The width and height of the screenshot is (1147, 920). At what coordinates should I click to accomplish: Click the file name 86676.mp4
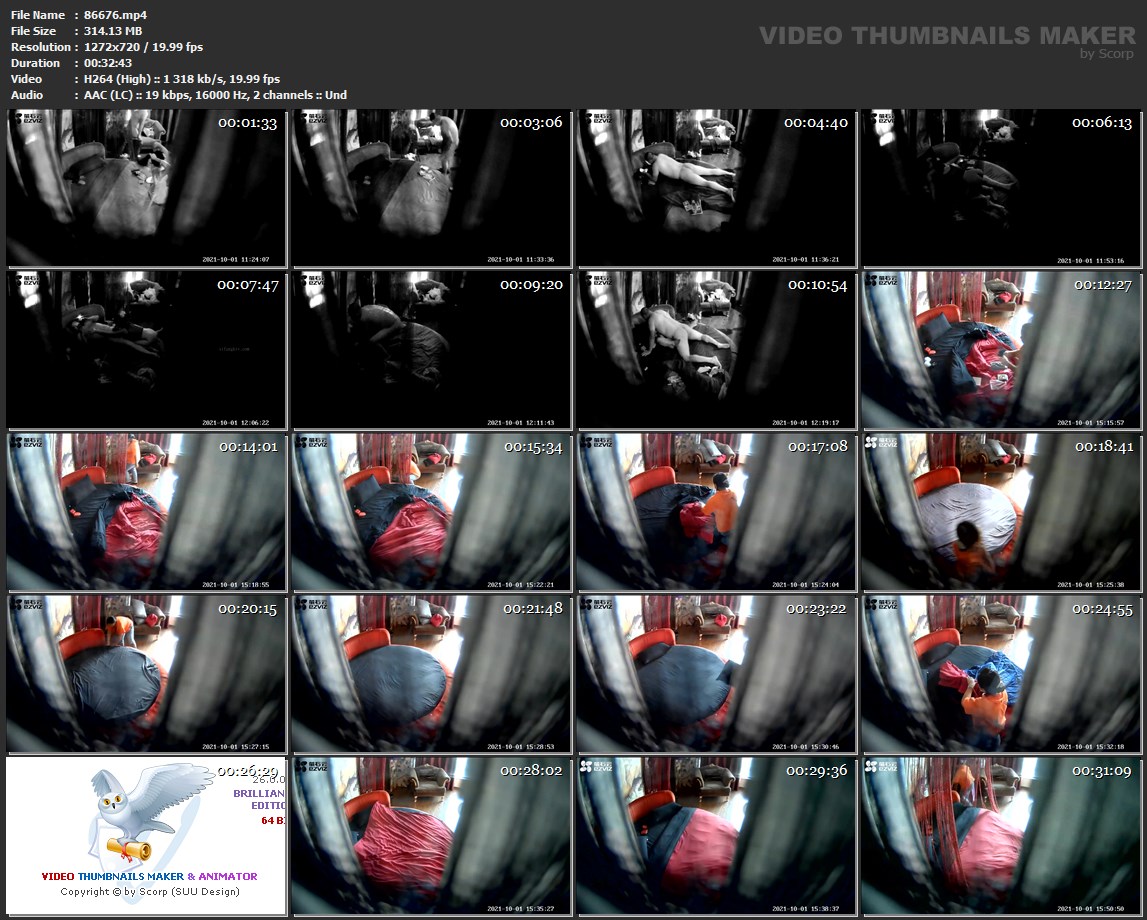[x=116, y=15]
